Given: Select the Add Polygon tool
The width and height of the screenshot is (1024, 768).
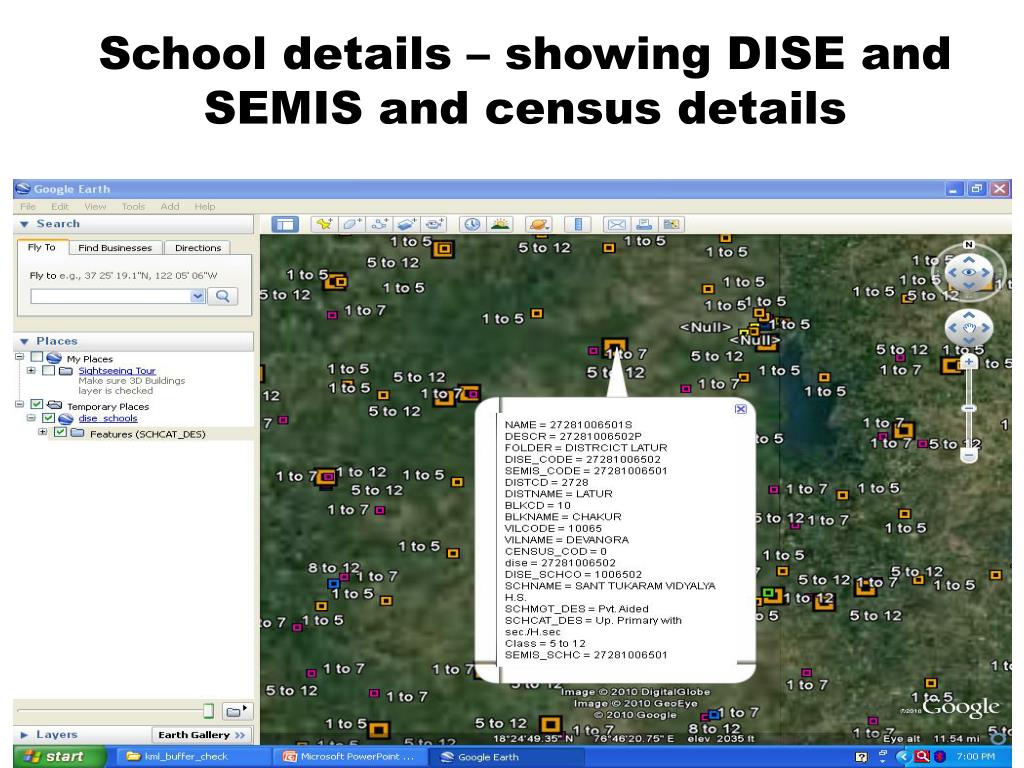Looking at the screenshot, I should [x=352, y=225].
